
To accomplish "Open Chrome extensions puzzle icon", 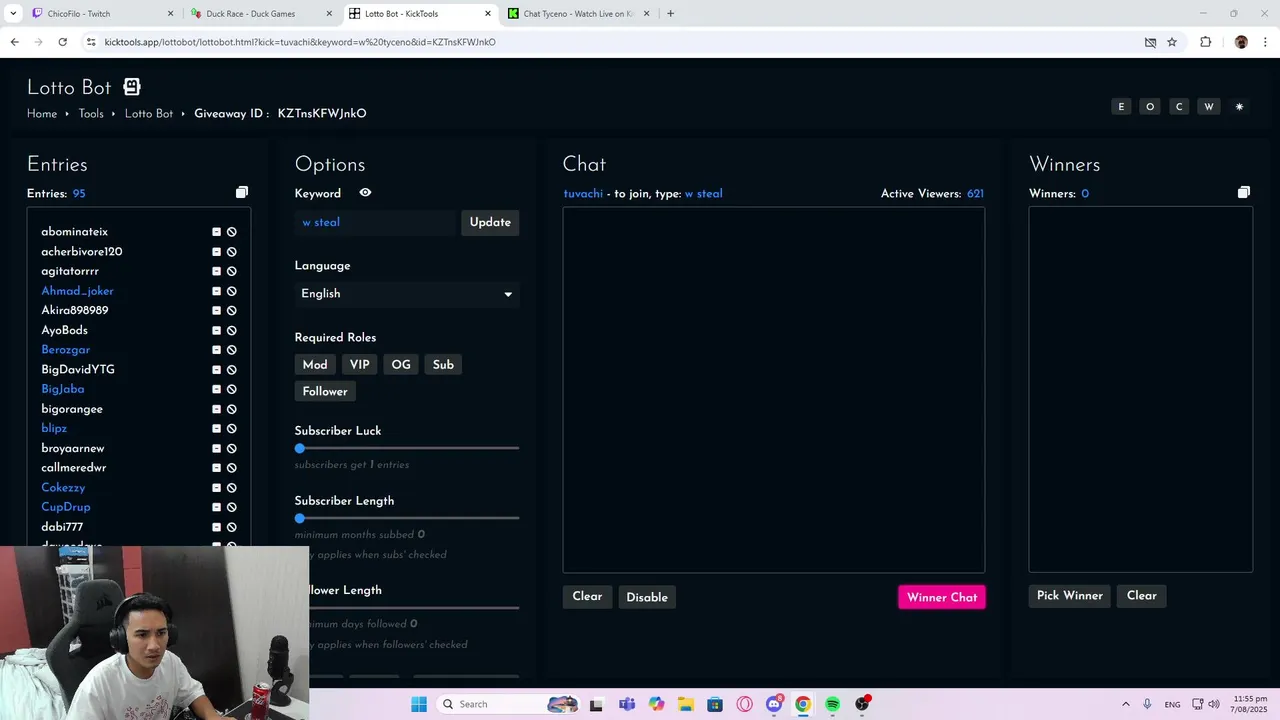I will click(x=1205, y=42).
